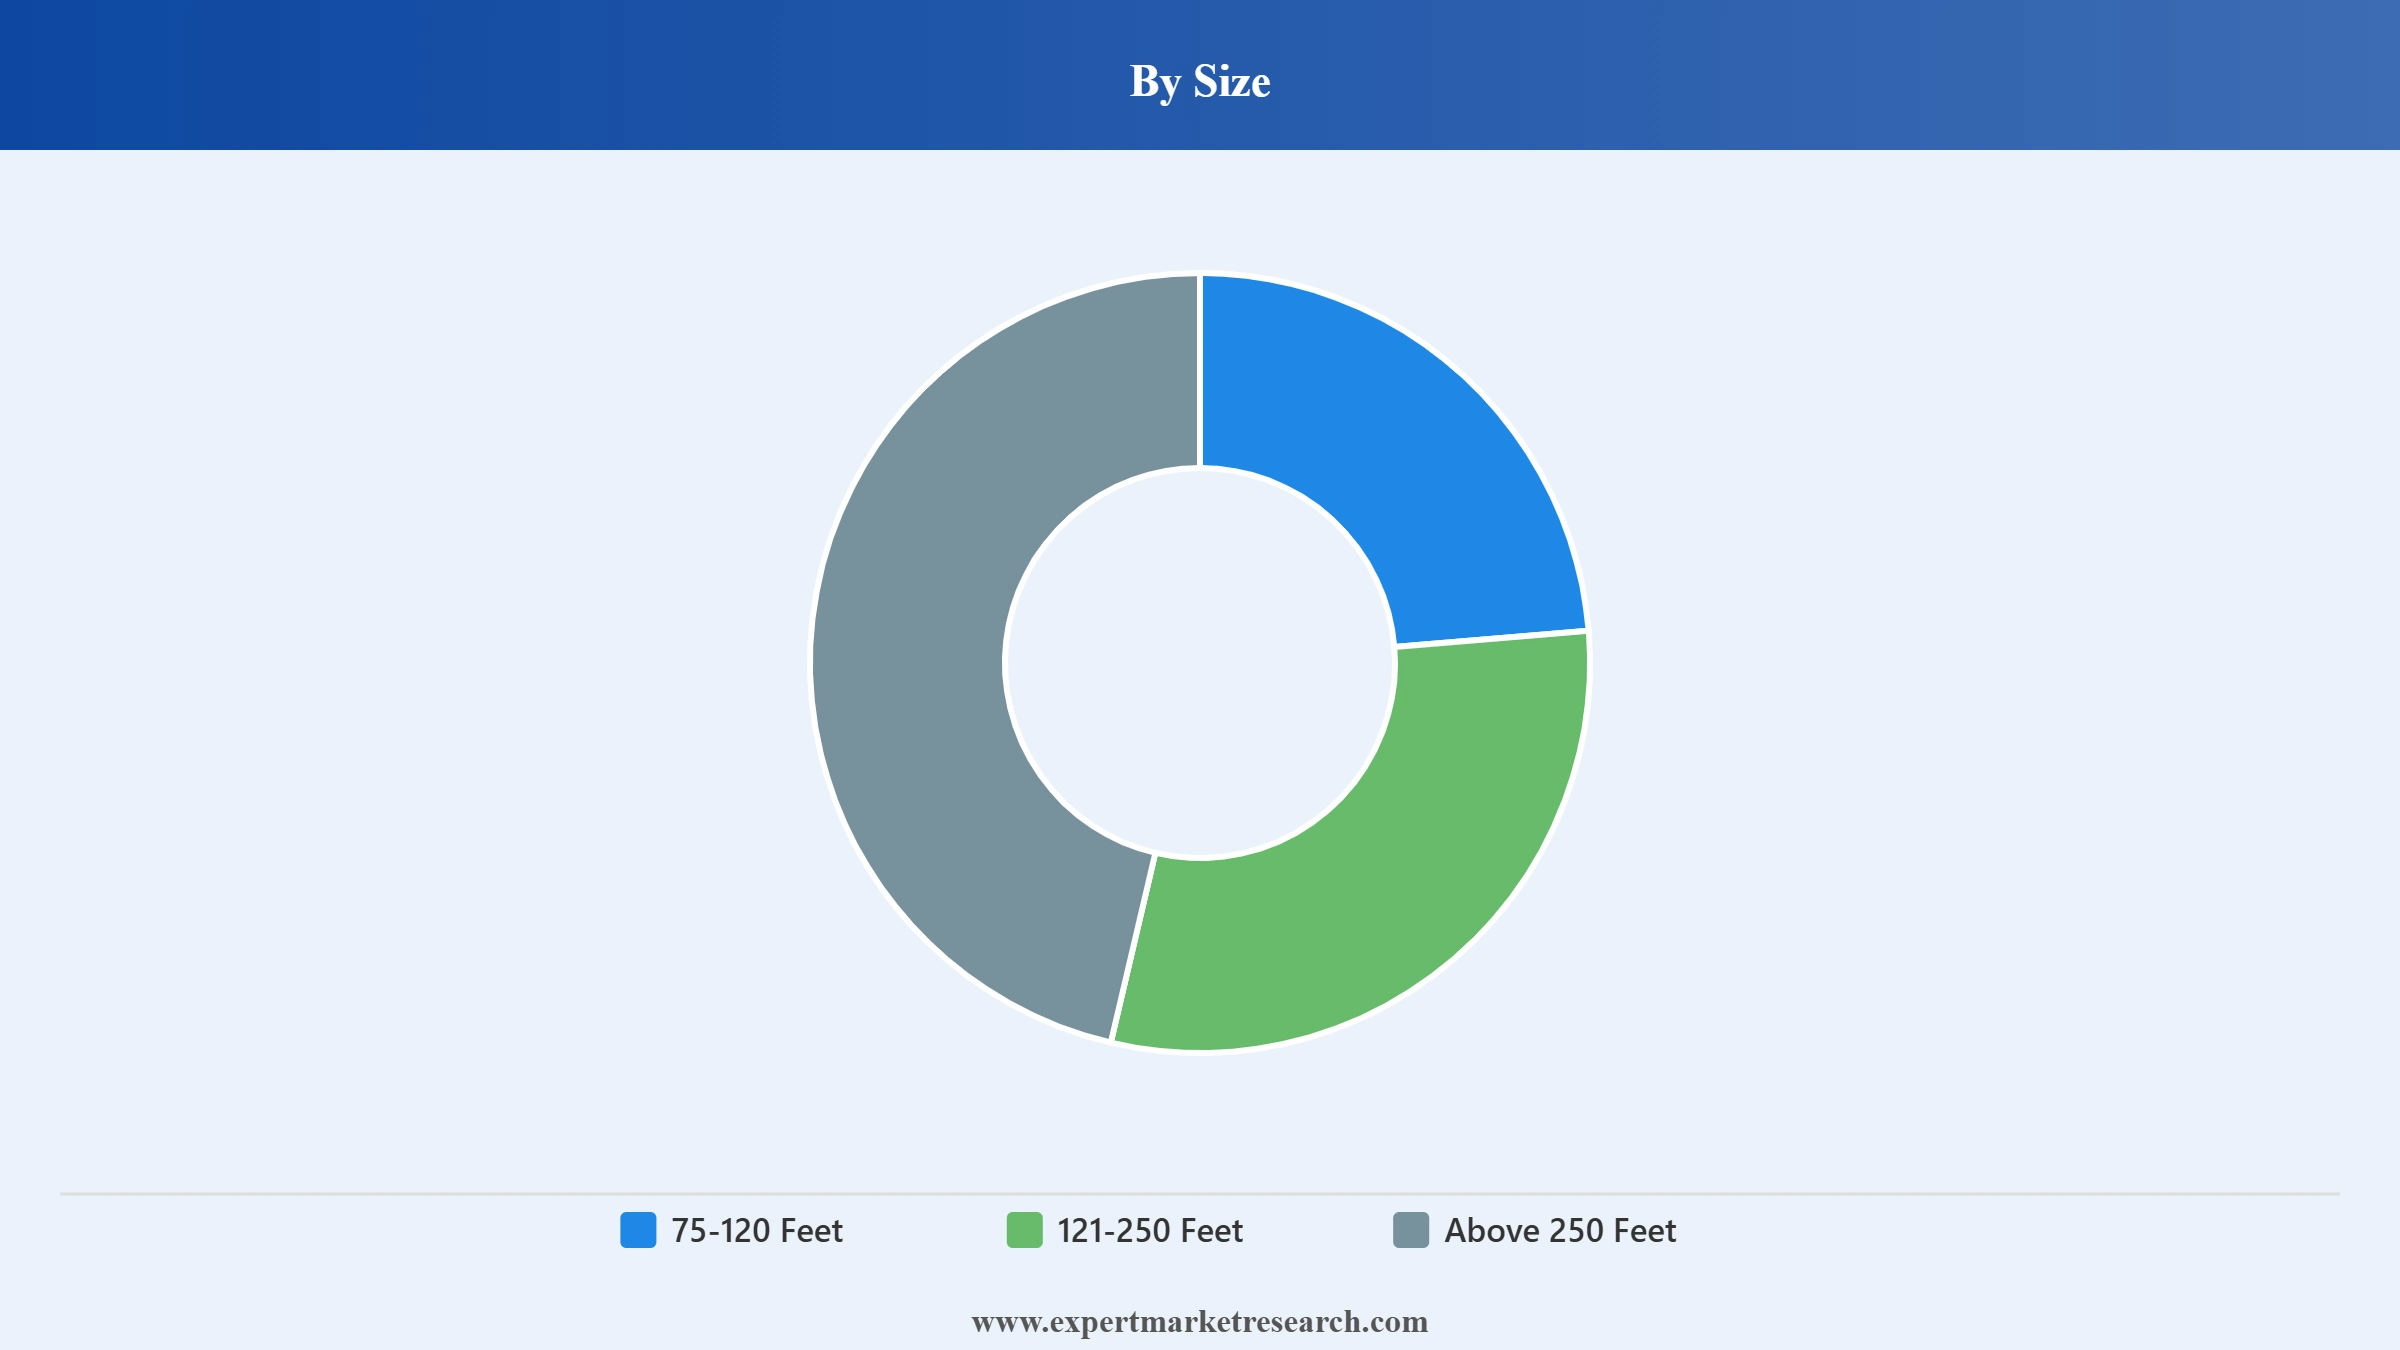Click the blue 75-120 Feet legend swatch
Image resolution: width=2400 pixels, height=1350 pixels.
638,1230
